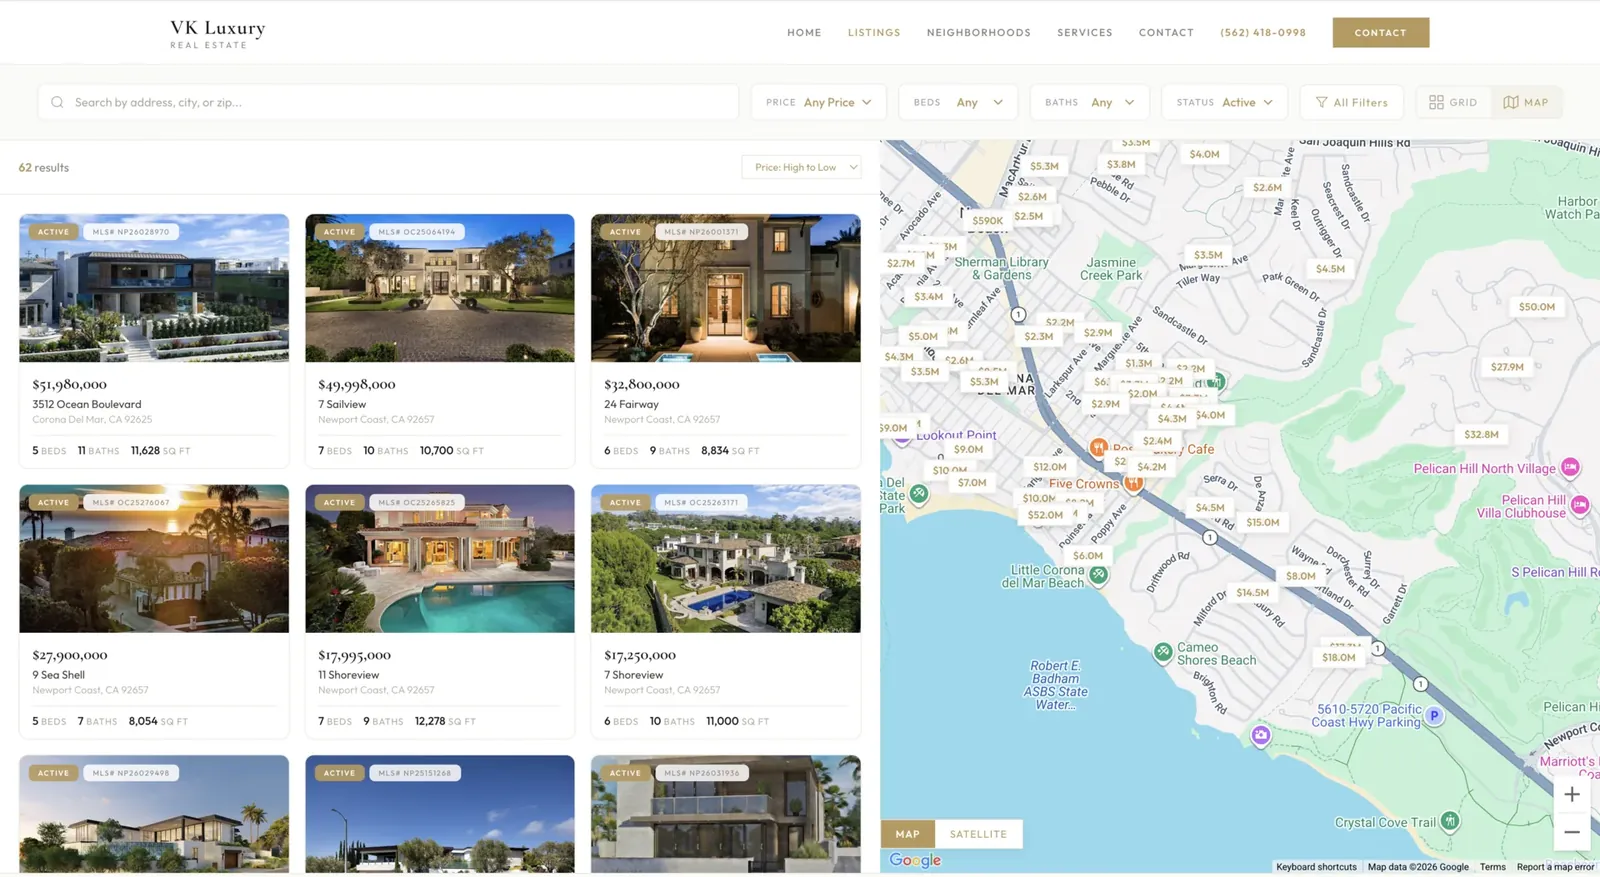Select the $12.0M map price marker
1600x877 pixels.
click(x=1049, y=467)
